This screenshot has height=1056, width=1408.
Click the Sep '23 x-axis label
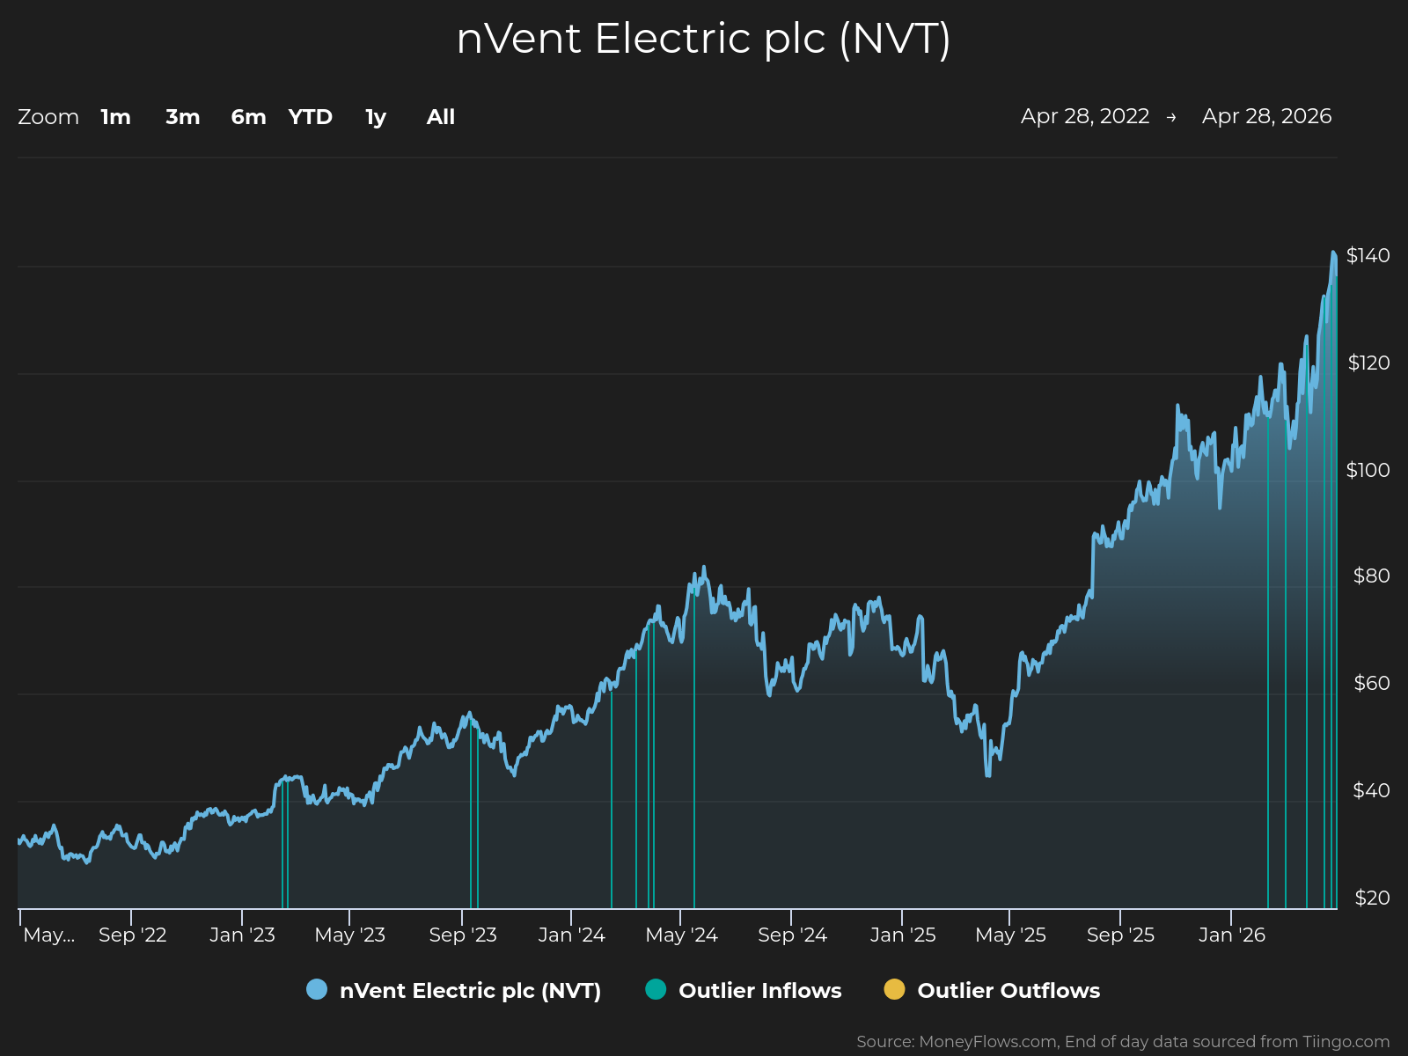463,935
